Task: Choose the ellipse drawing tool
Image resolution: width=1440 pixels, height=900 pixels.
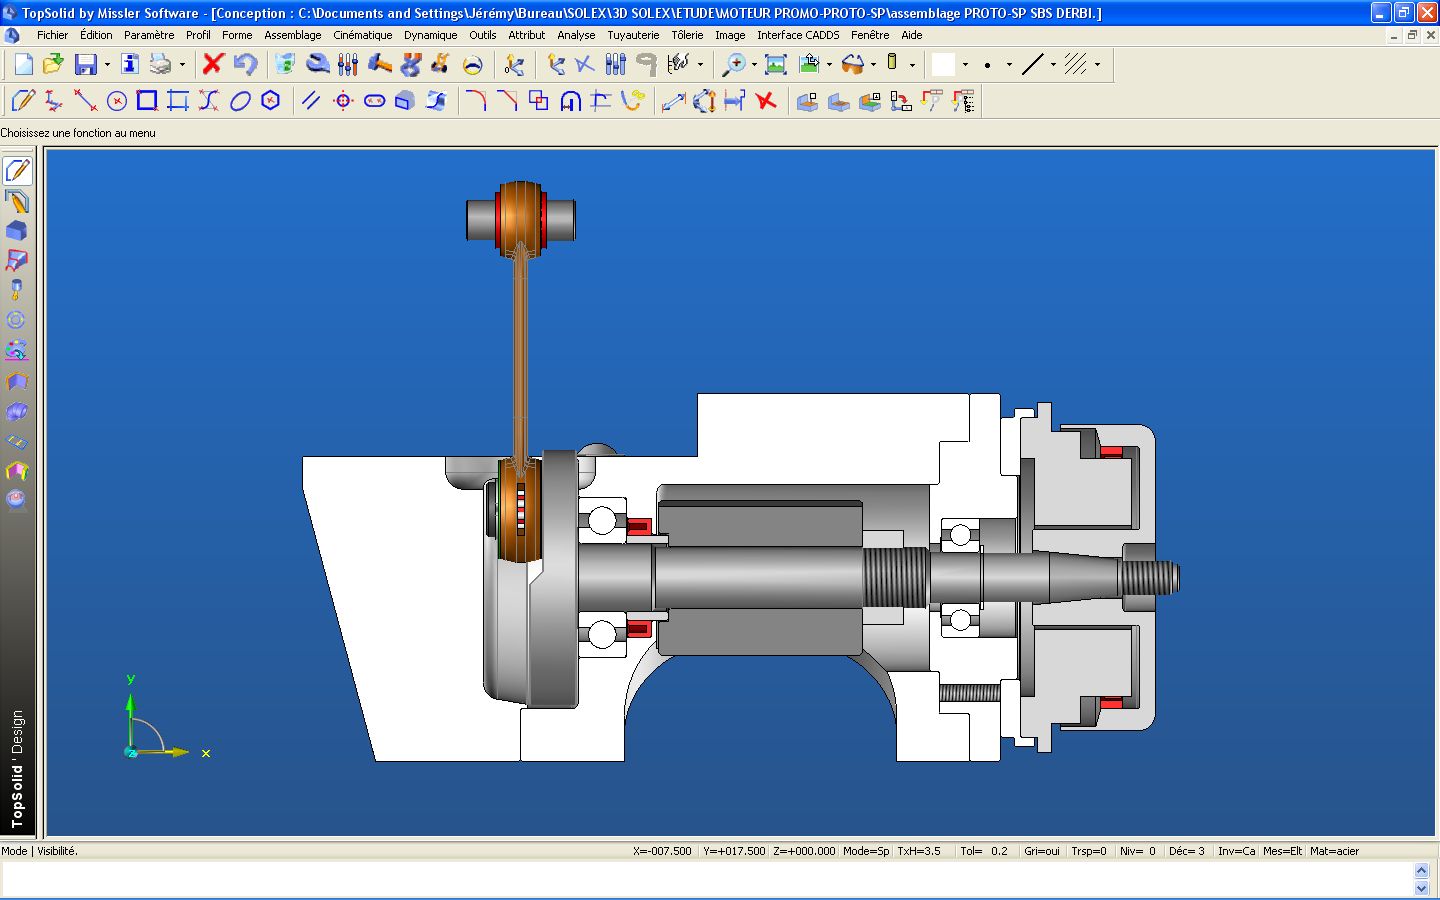Action: point(240,101)
